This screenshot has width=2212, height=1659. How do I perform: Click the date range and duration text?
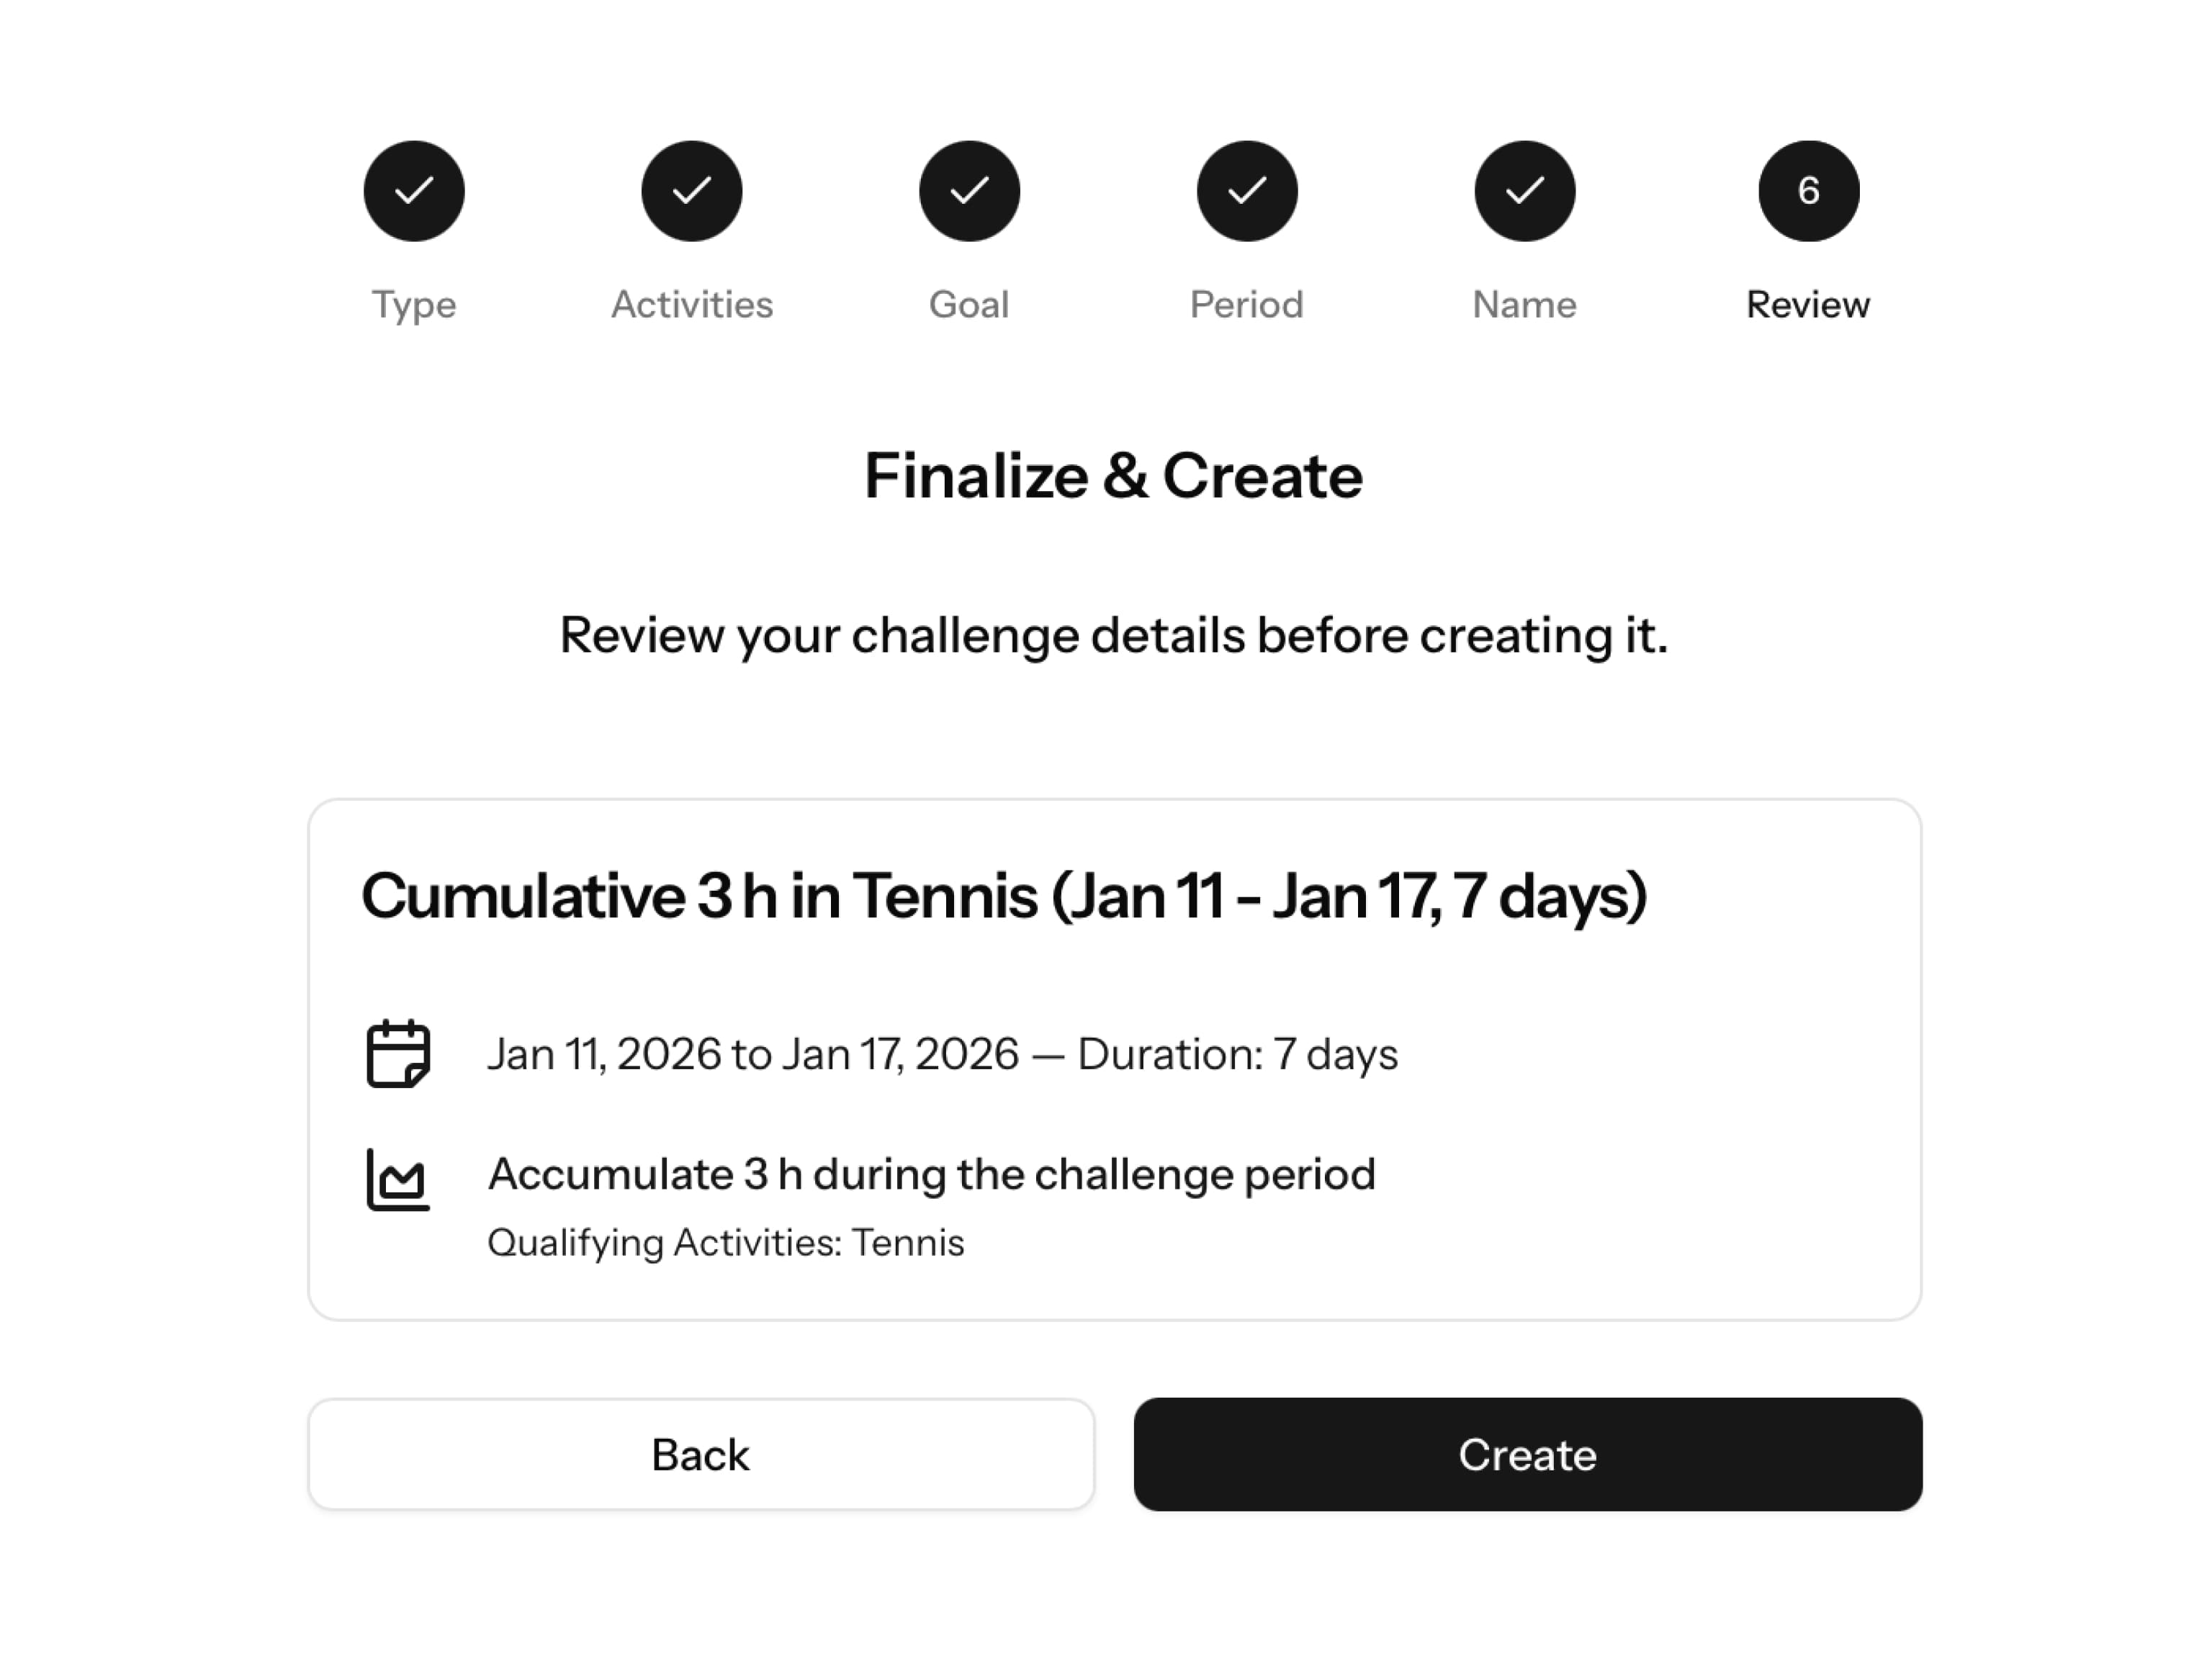(x=942, y=1055)
